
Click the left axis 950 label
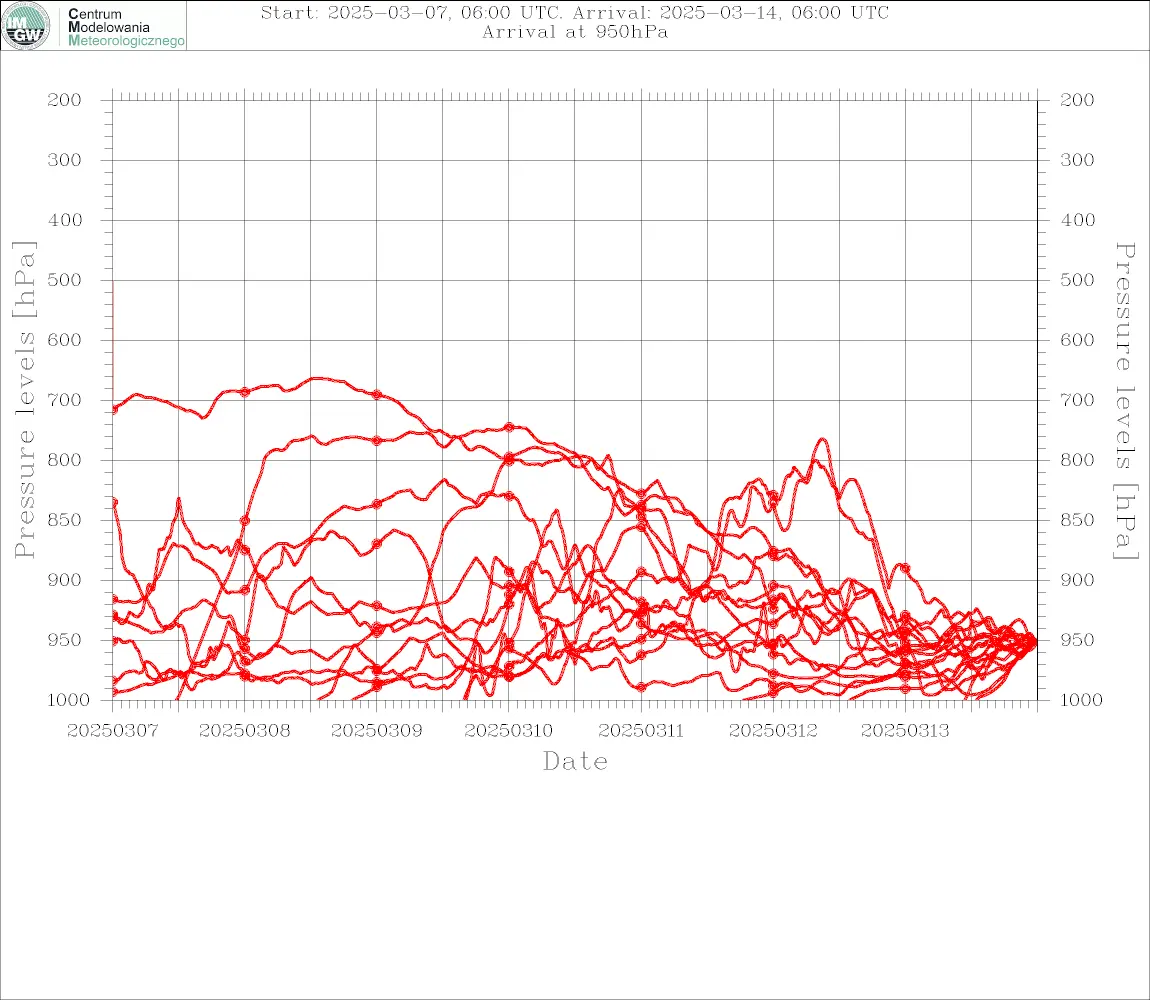pos(65,640)
